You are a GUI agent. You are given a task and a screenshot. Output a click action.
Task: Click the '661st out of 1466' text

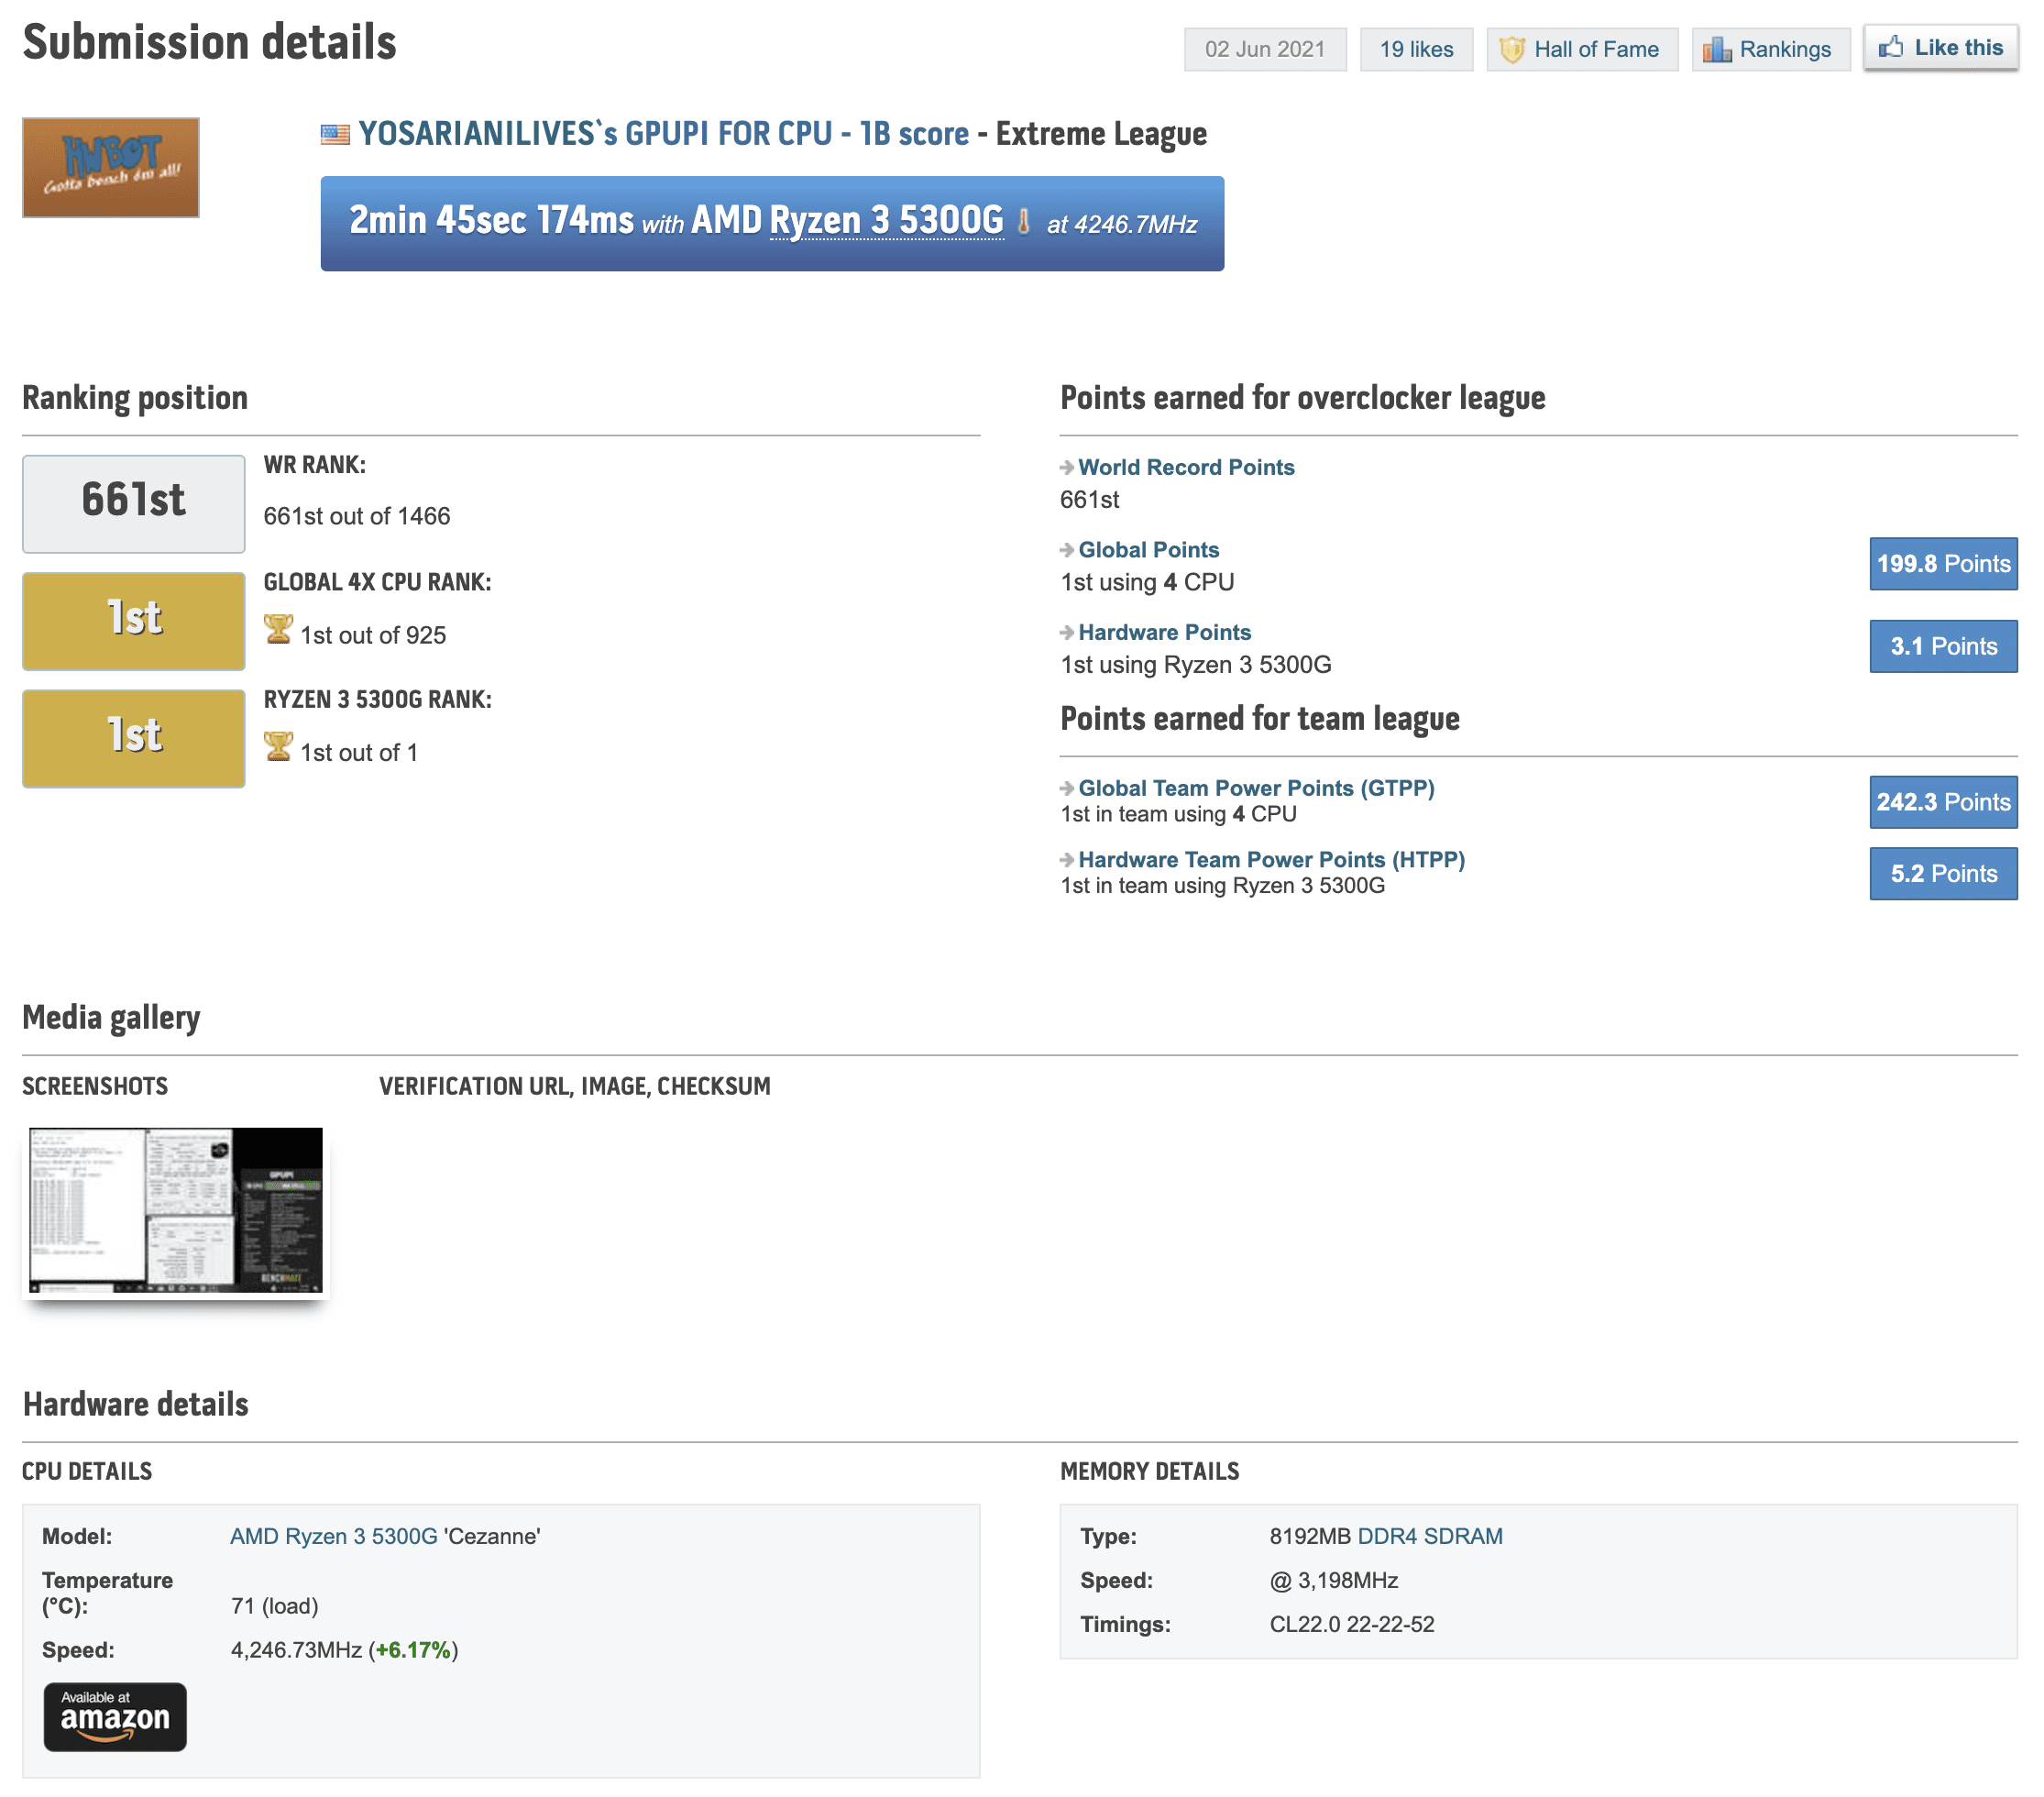(357, 516)
